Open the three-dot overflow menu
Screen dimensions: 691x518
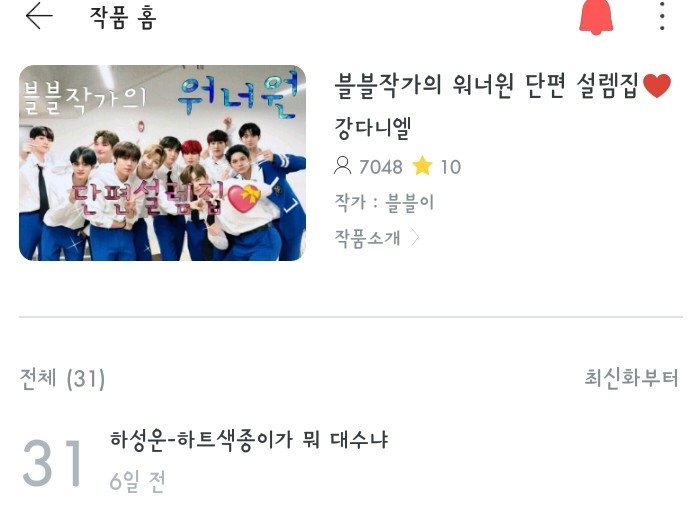[662, 16]
